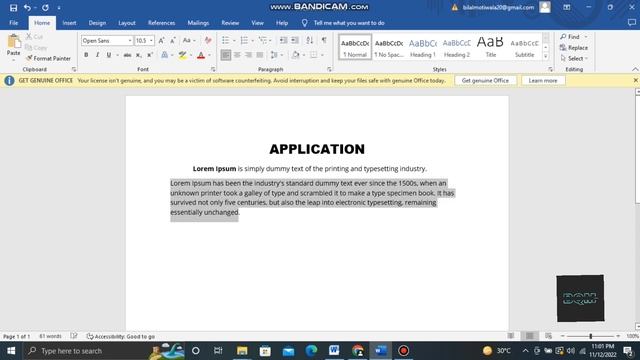The image size is (640, 360).
Task: Justify the paragraph text
Action: 260,55
